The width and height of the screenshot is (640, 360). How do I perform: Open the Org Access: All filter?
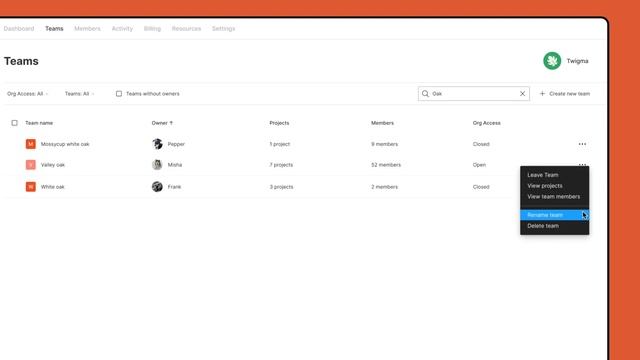coord(27,93)
